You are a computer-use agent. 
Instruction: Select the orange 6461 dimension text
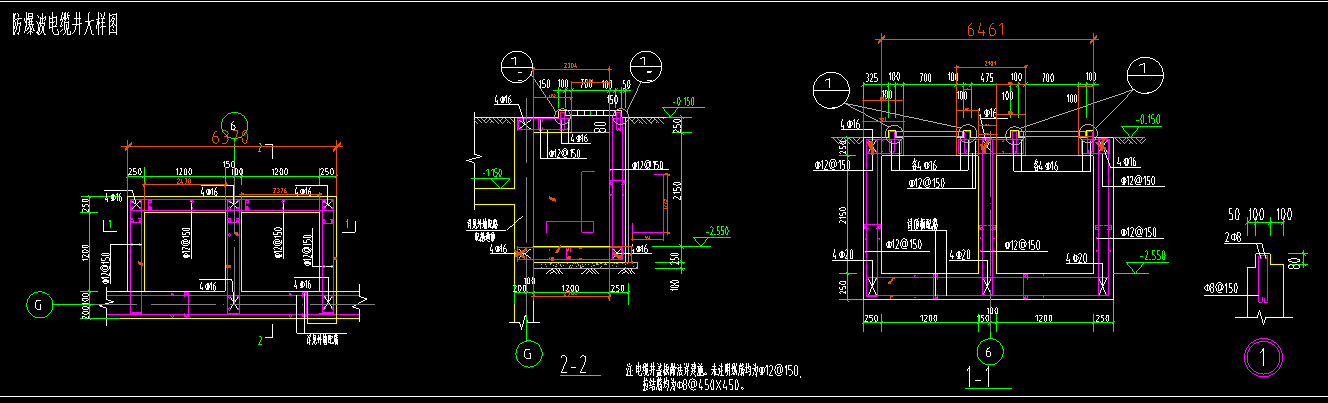[x=985, y=30]
